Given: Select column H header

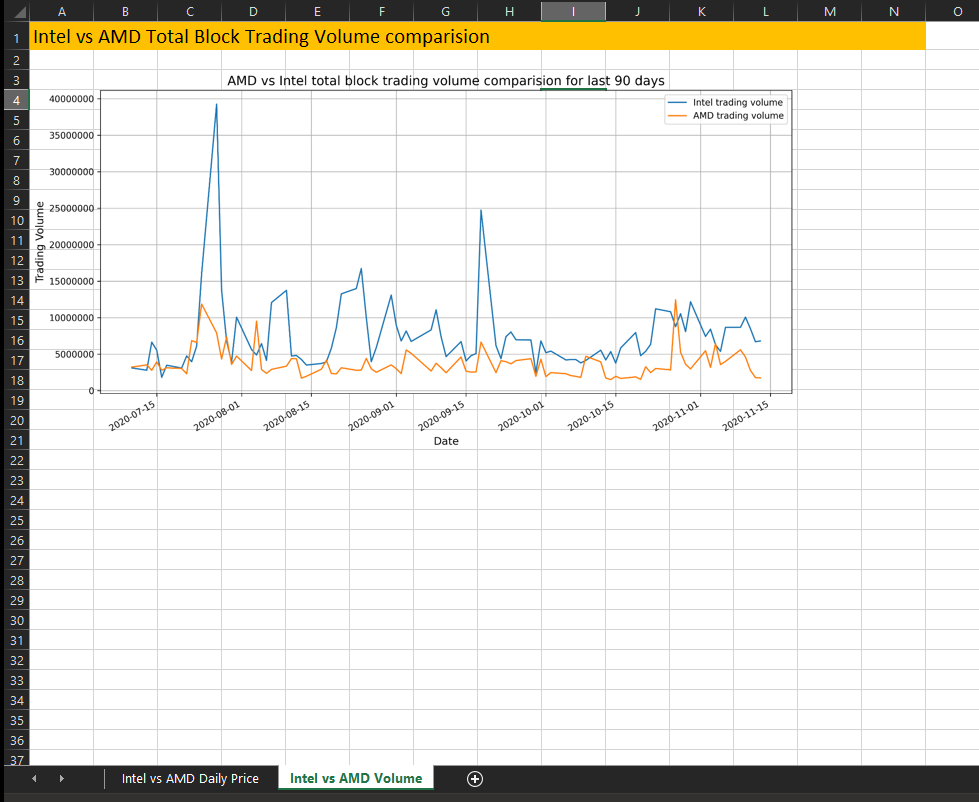Looking at the screenshot, I should coord(509,11).
